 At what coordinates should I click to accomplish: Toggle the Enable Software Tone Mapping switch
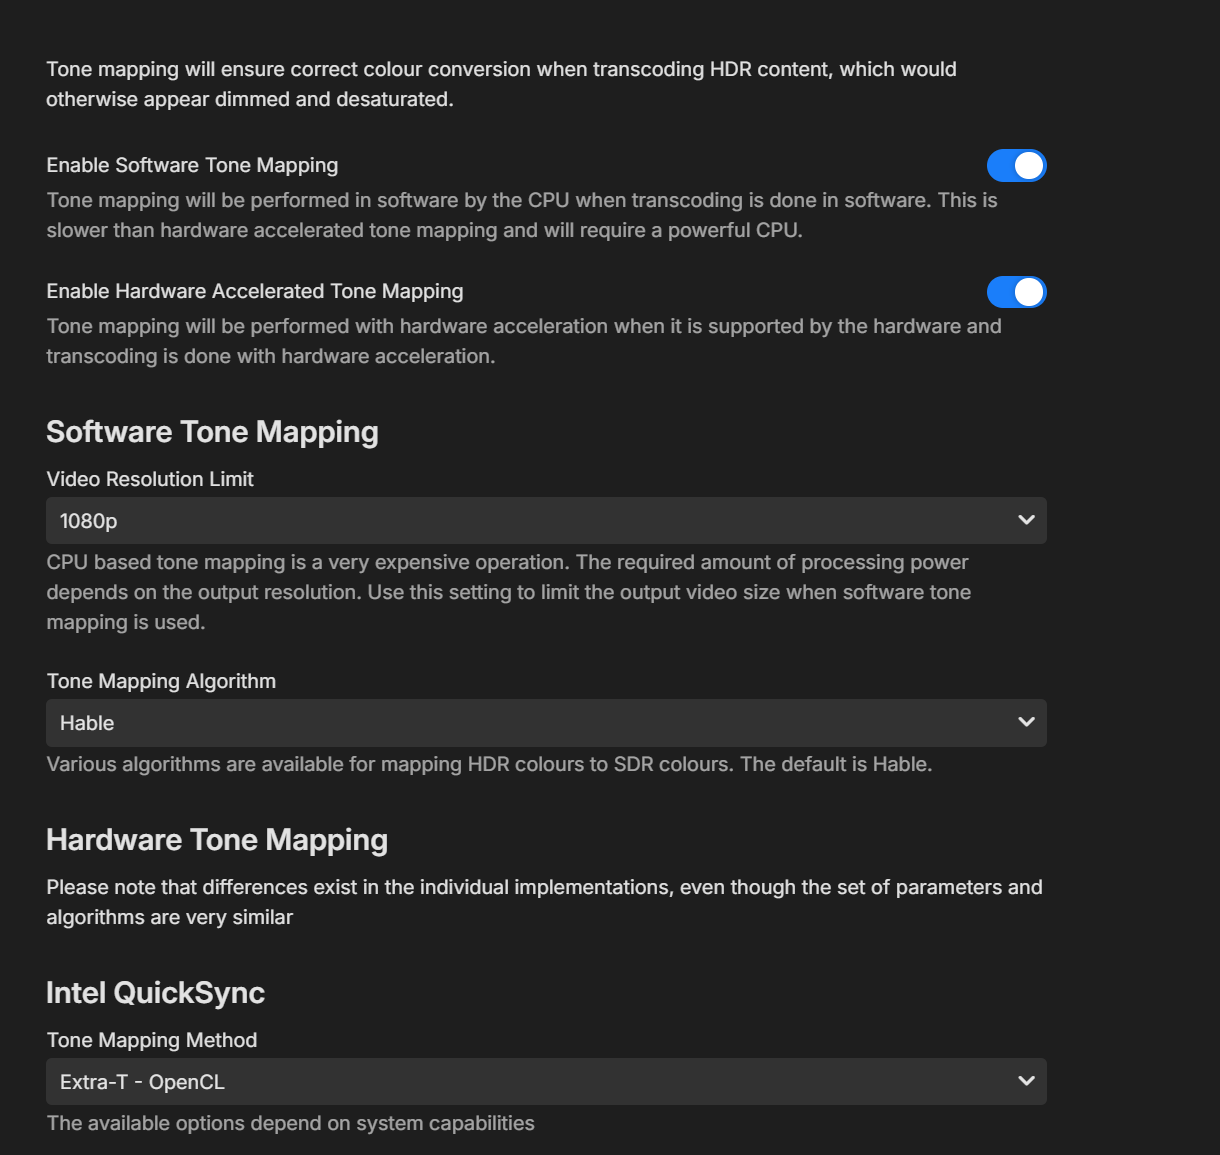click(1016, 166)
